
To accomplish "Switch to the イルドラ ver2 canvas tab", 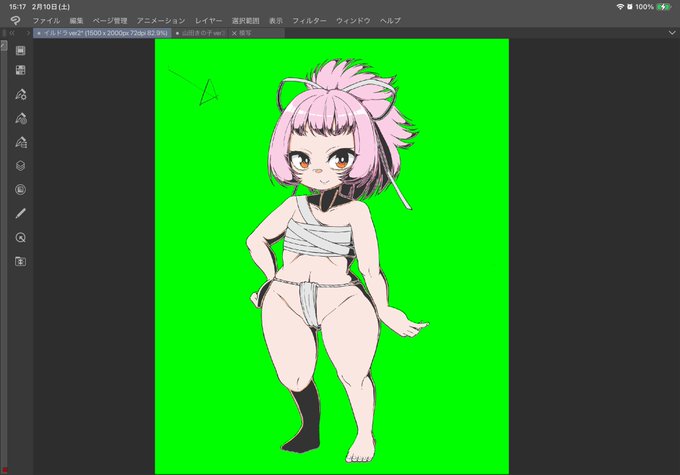I will pos(102,33).
